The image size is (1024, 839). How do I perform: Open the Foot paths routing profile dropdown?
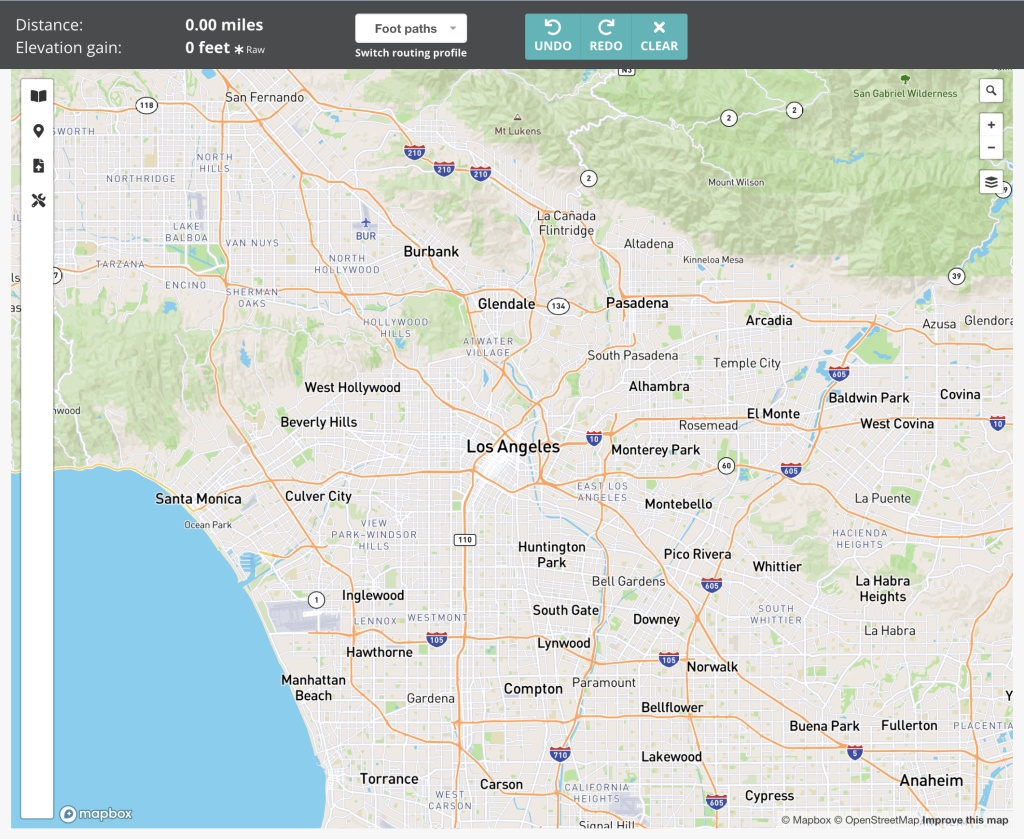(411, 29)
